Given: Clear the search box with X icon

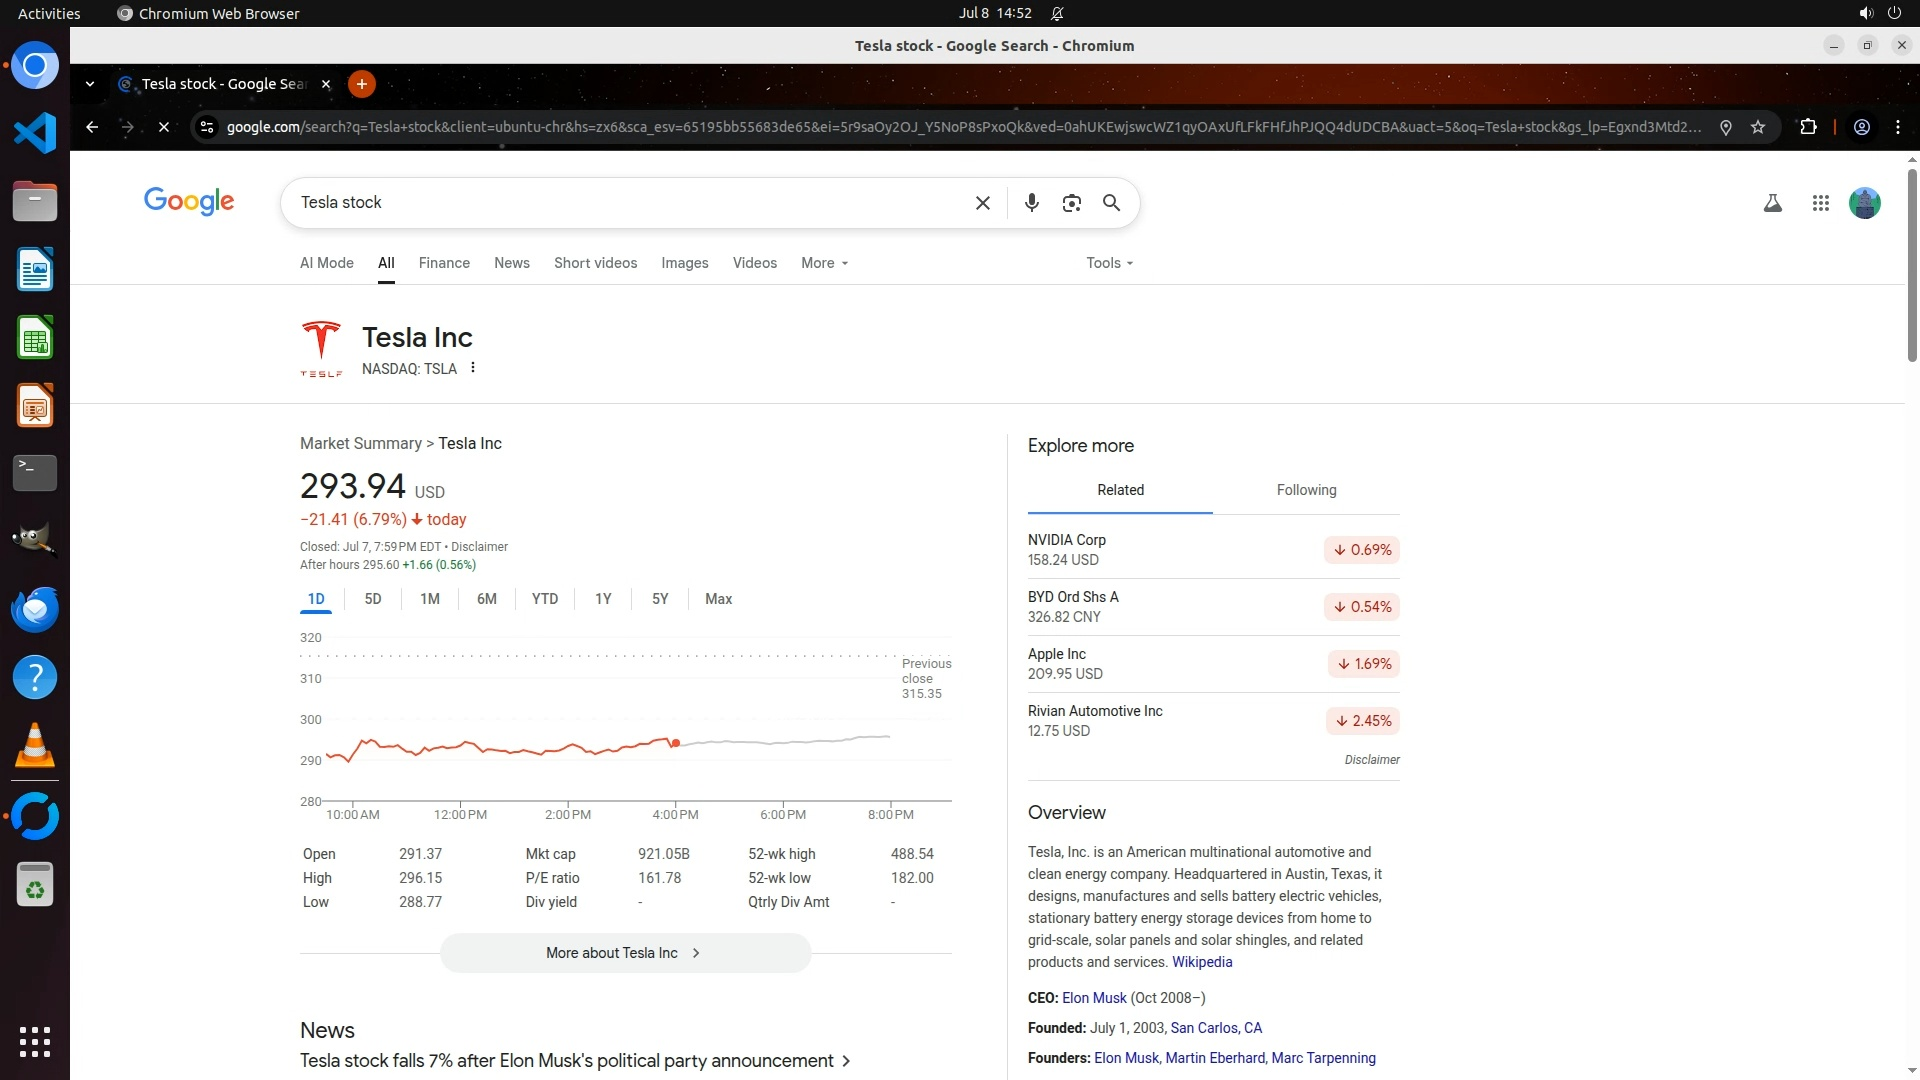Looking at the screenshot, I should pyautogui.click(x=982, y=203).
